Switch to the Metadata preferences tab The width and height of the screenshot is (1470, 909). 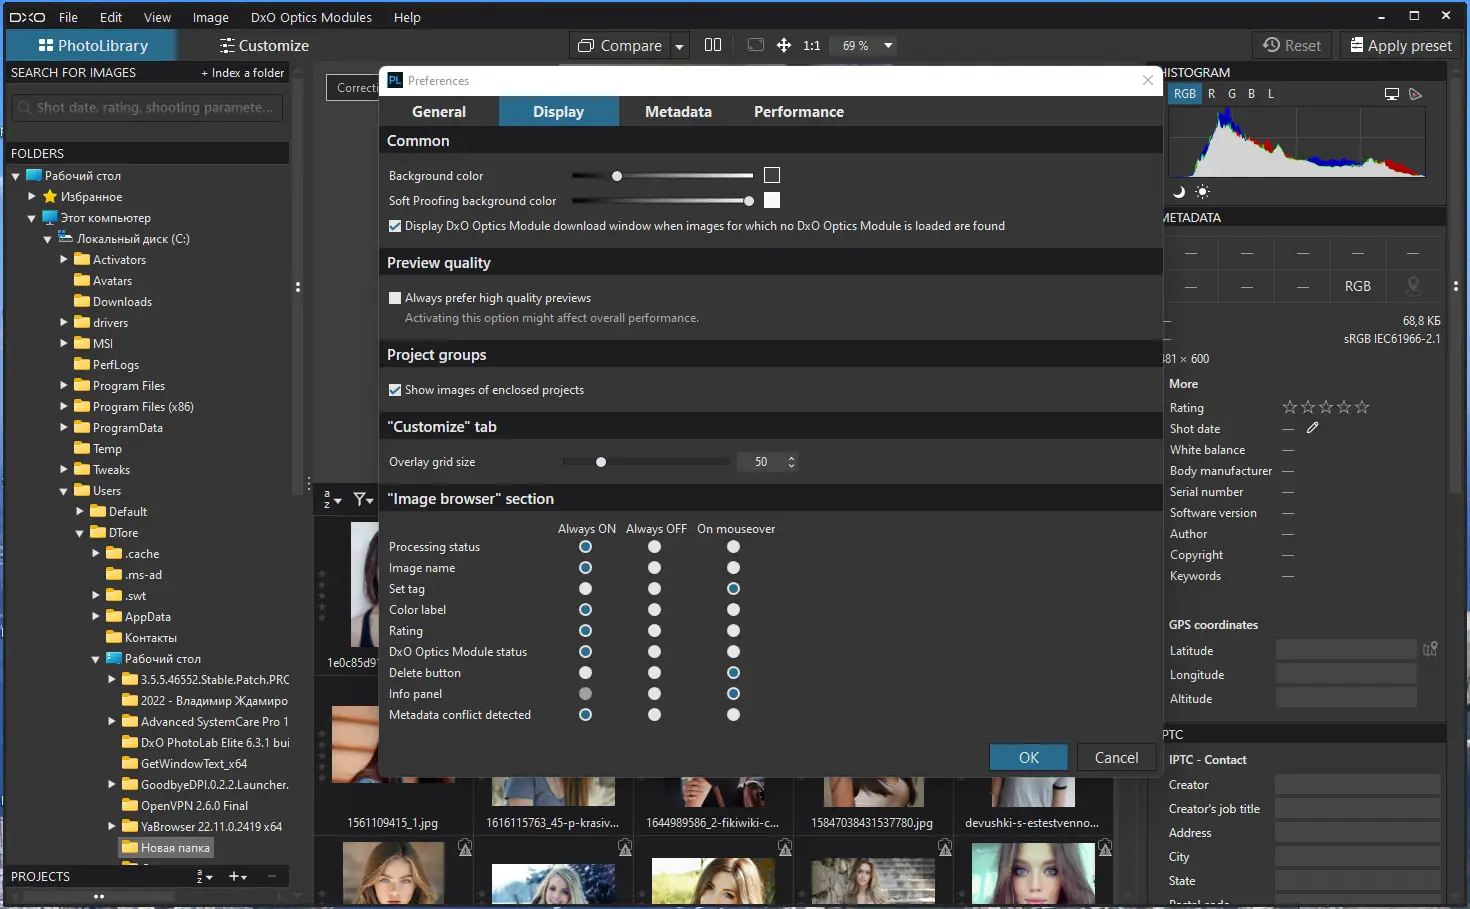[x=678, y=112]
